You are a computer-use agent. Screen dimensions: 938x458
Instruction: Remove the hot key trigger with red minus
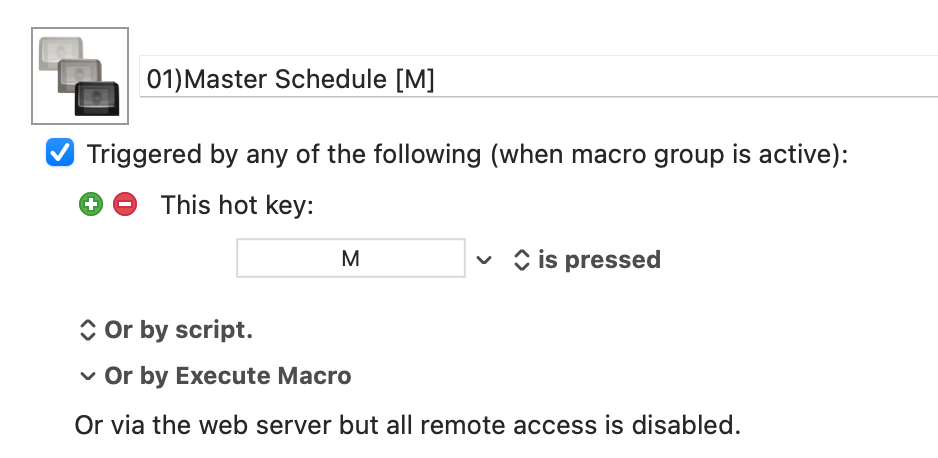pyautogui.click(x=125, y=205)
